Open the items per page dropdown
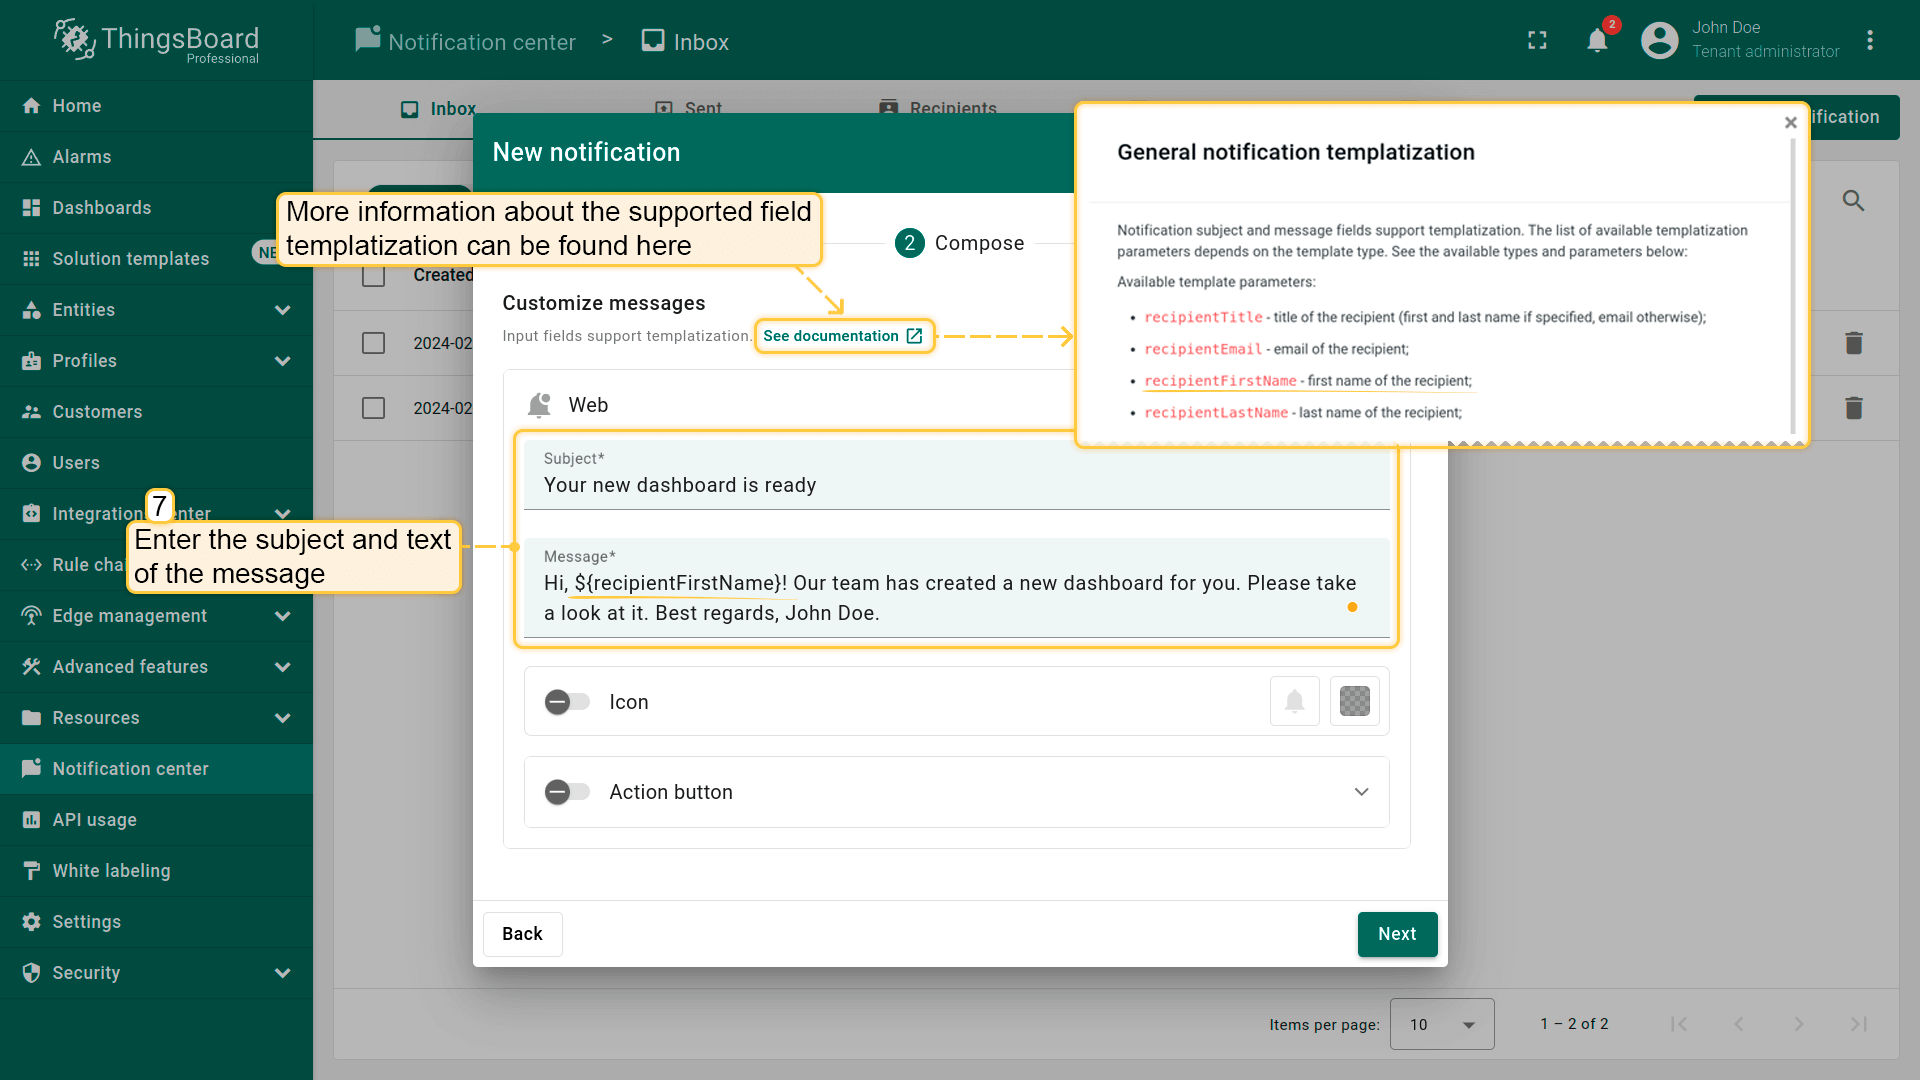 tap(1441, 1024)
